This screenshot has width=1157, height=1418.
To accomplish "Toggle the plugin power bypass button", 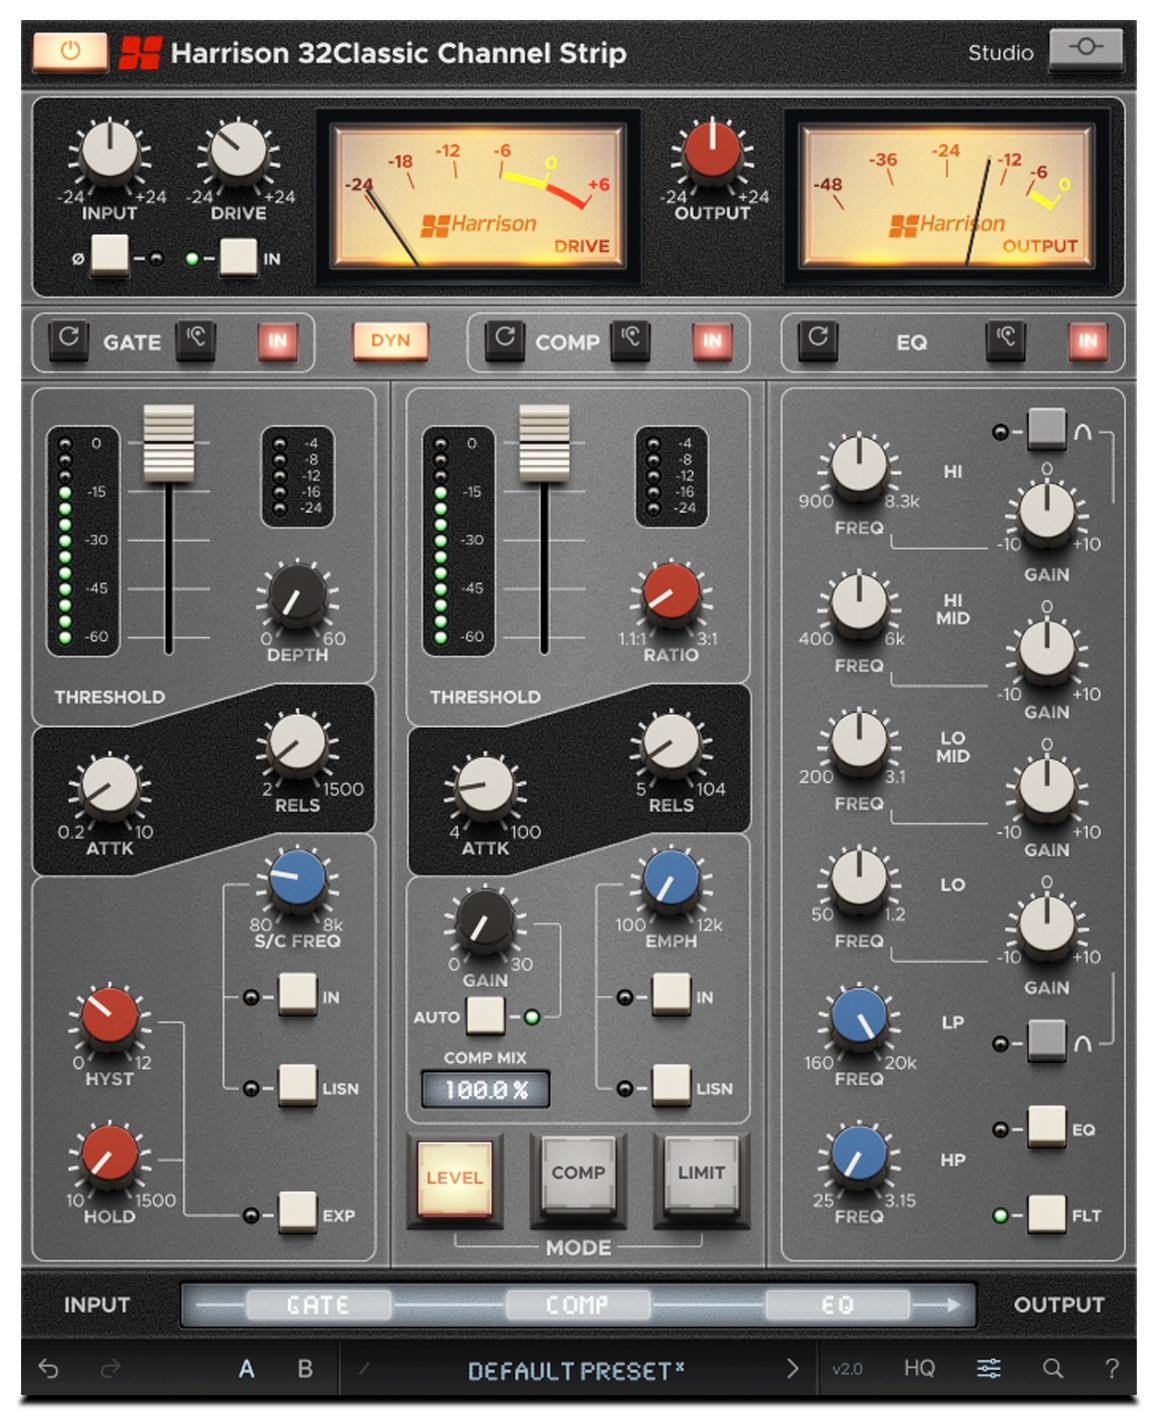I will tap(70, 51).
